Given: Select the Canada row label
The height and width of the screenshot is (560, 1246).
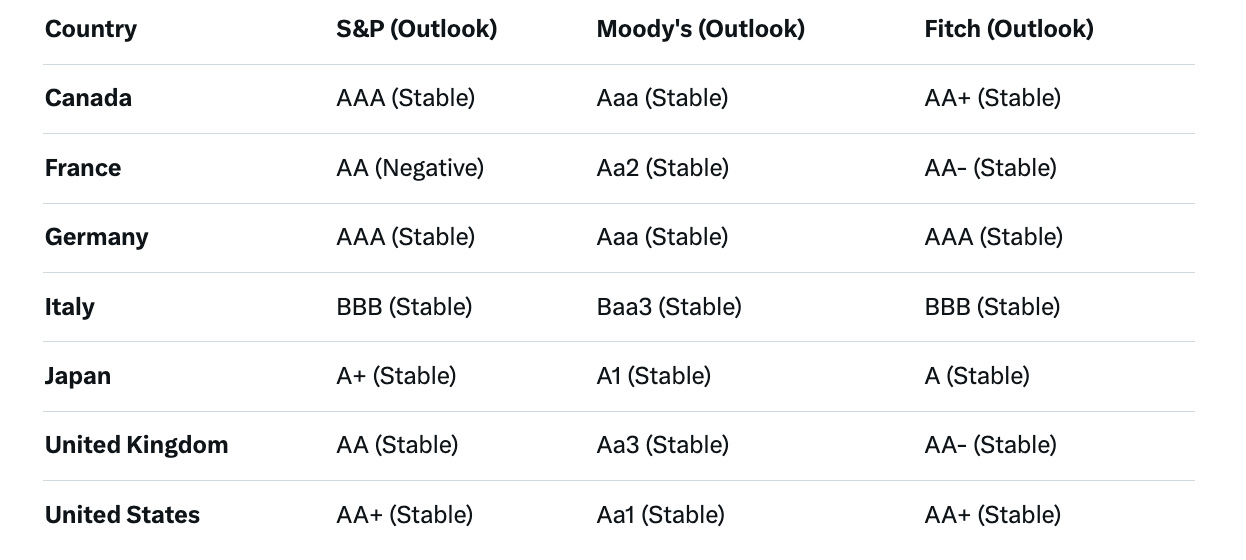Looking at the screenshot, I should click(88, 98).
